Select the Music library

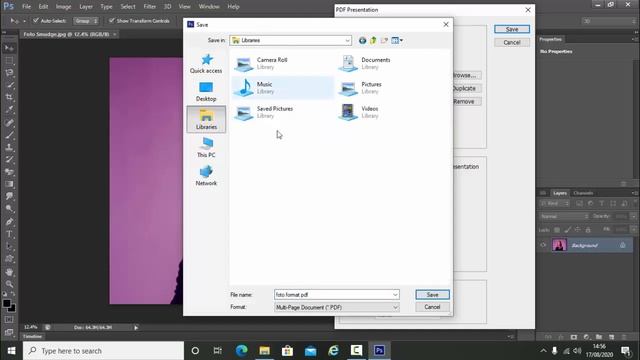282,88
